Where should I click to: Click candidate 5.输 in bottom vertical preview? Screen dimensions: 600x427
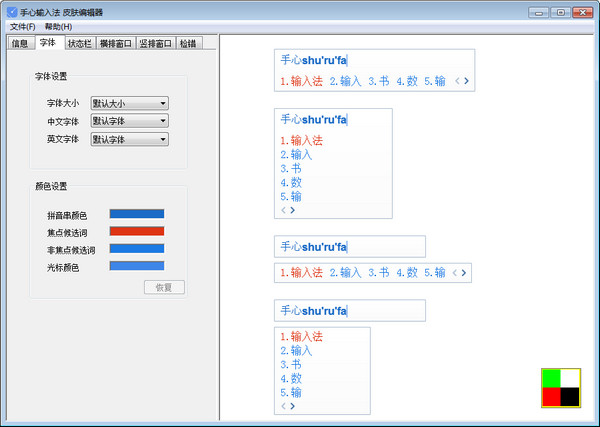(291, 393)
